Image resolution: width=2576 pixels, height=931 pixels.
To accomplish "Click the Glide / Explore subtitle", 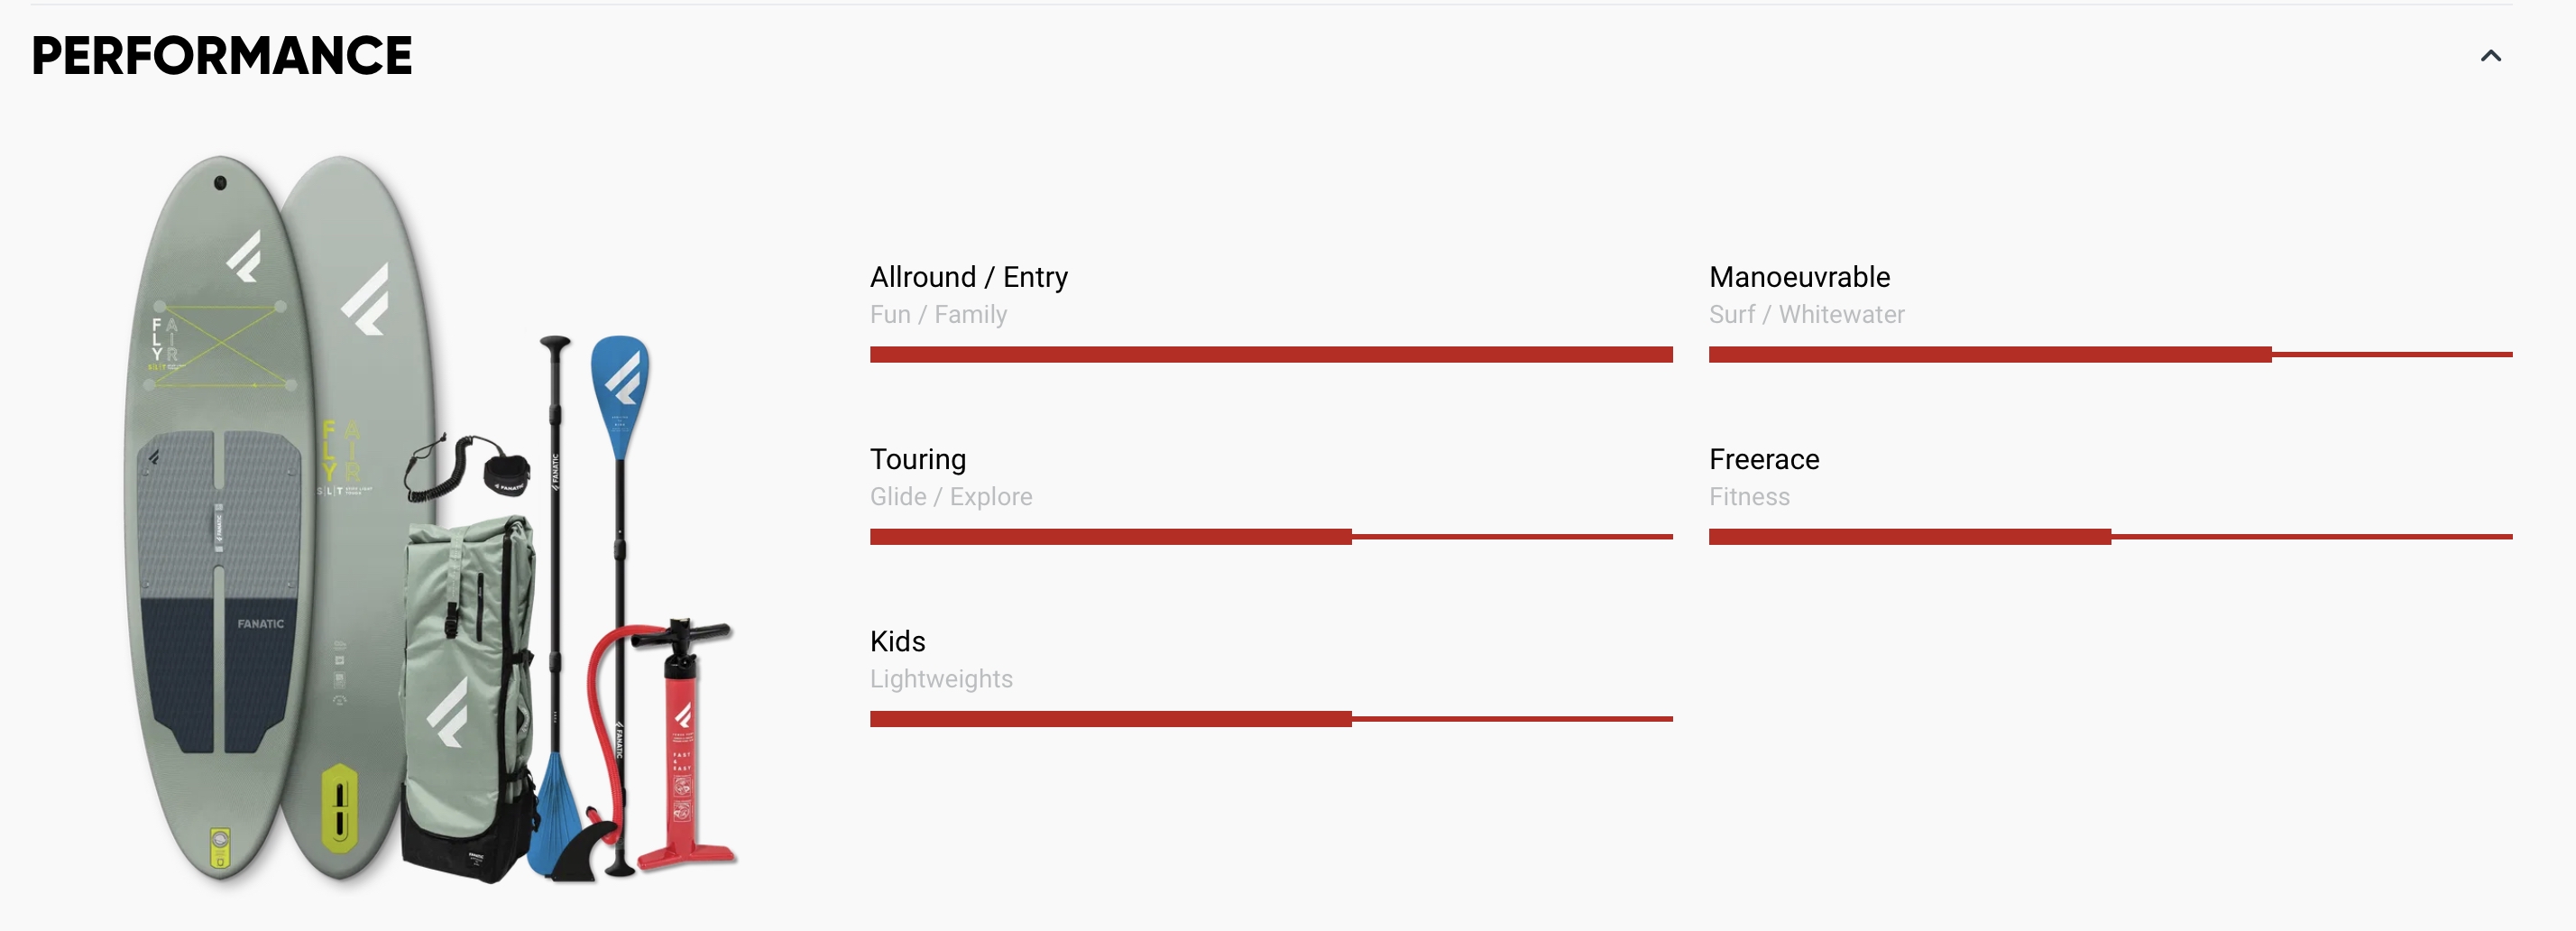I will (951, 497).
